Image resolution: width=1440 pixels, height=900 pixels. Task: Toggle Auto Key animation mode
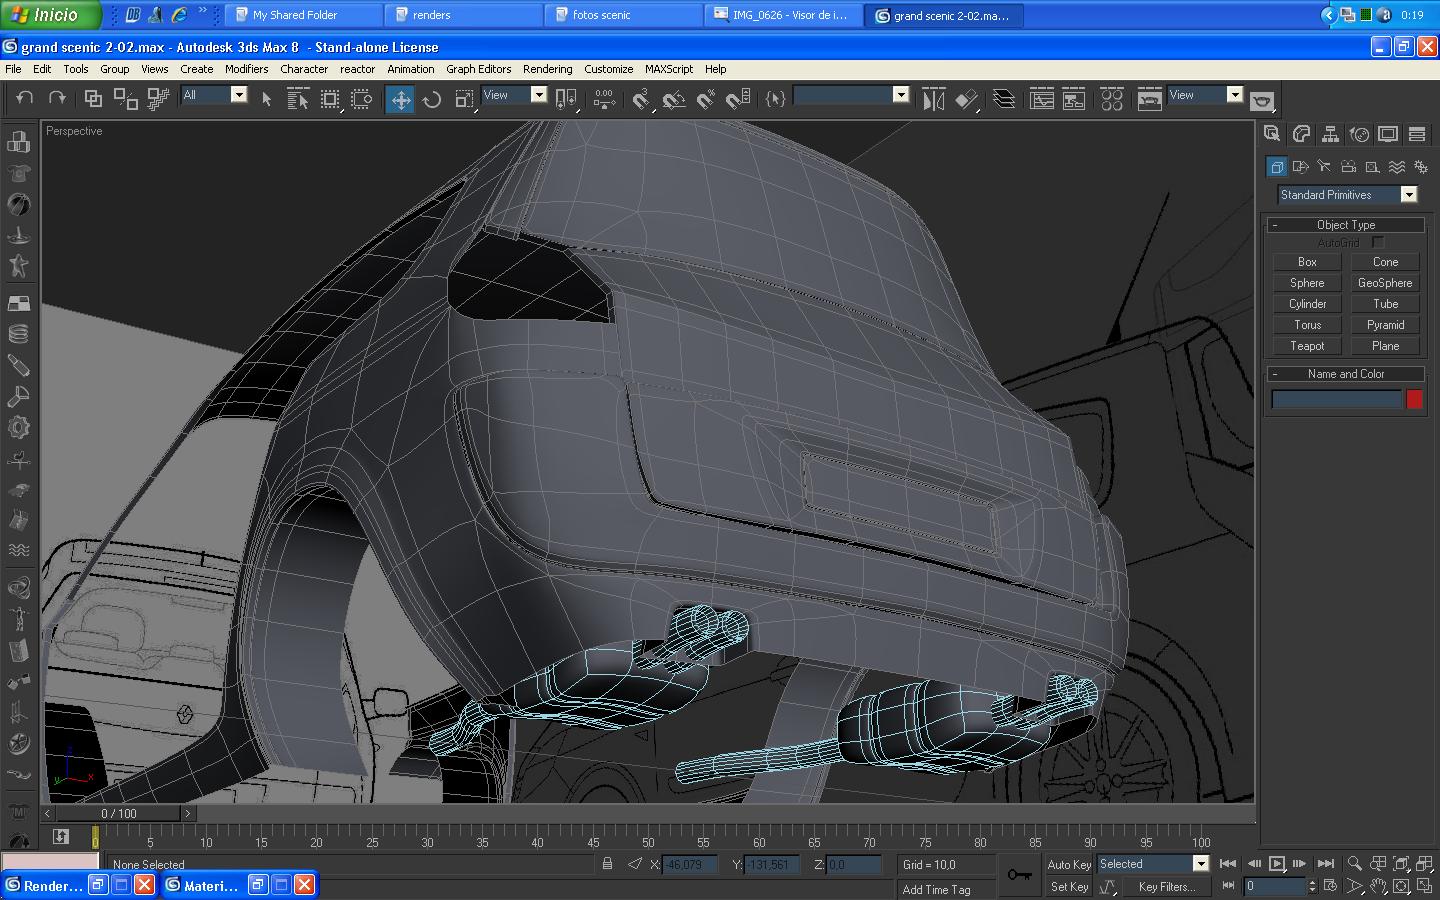coord(1068,864)
